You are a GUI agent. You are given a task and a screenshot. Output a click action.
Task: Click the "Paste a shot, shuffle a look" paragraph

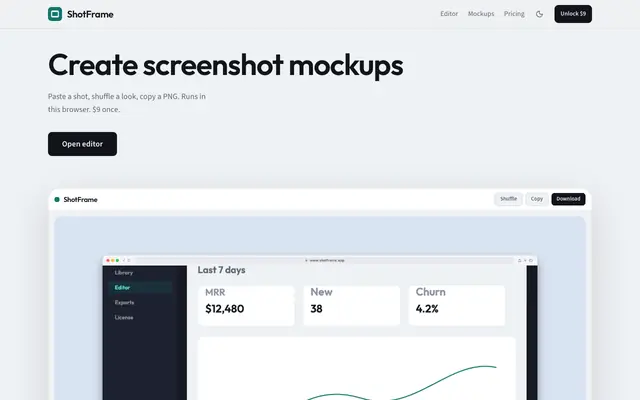[x=127, y=103]
